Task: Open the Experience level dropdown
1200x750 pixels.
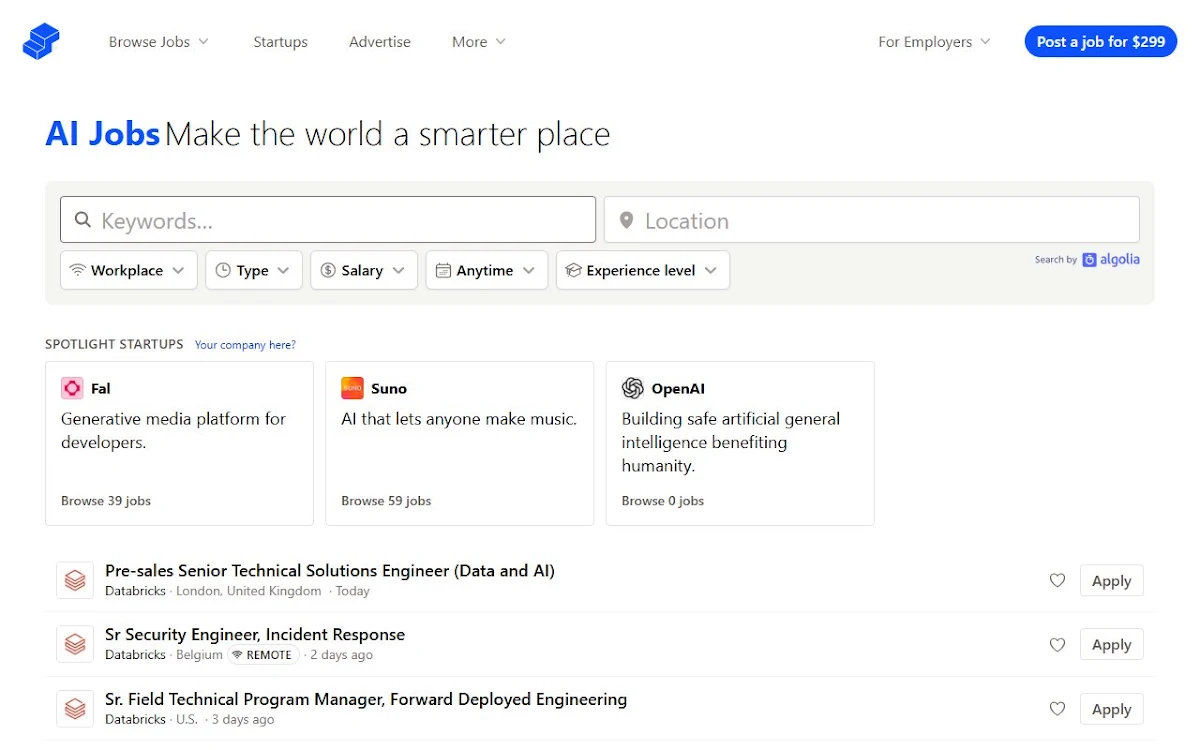Action: tap(643, 270)
